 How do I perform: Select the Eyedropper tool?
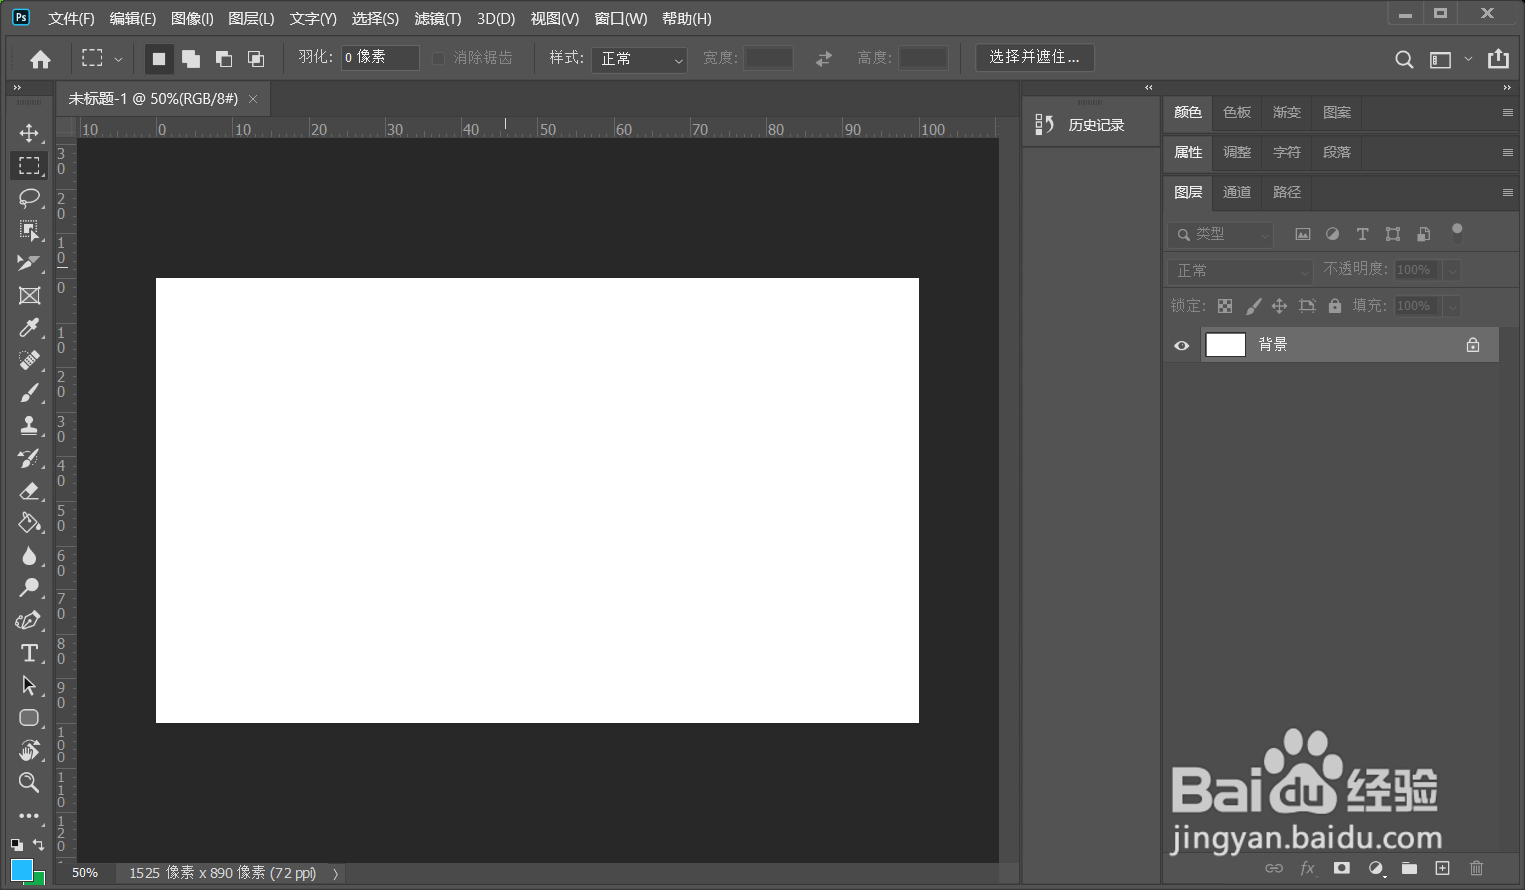[x=29, y=328]
